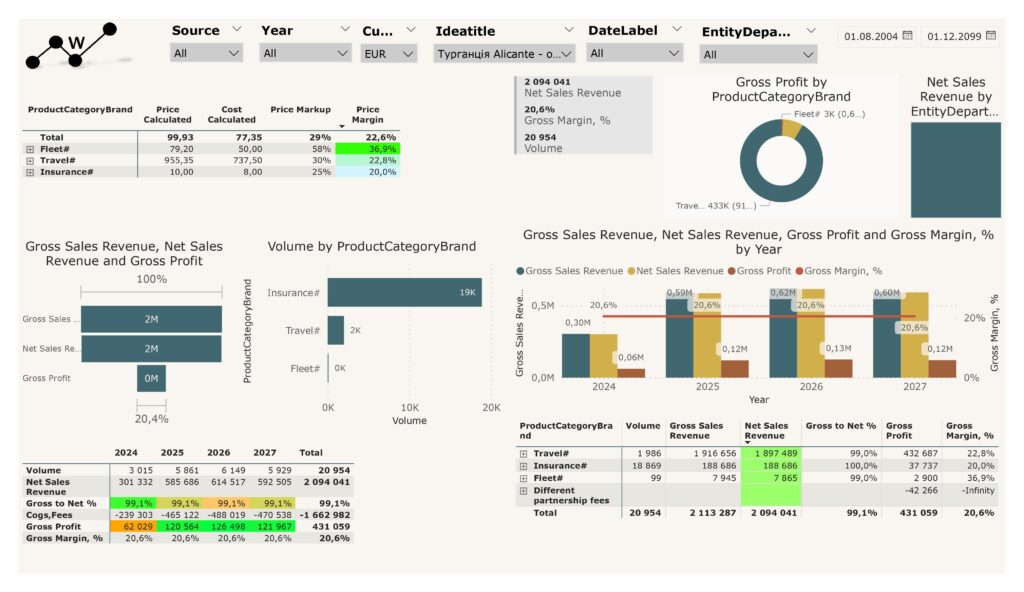Select the Insurance# volume bar
This screenshot has width=1024, height=592.
pos(404,292)
